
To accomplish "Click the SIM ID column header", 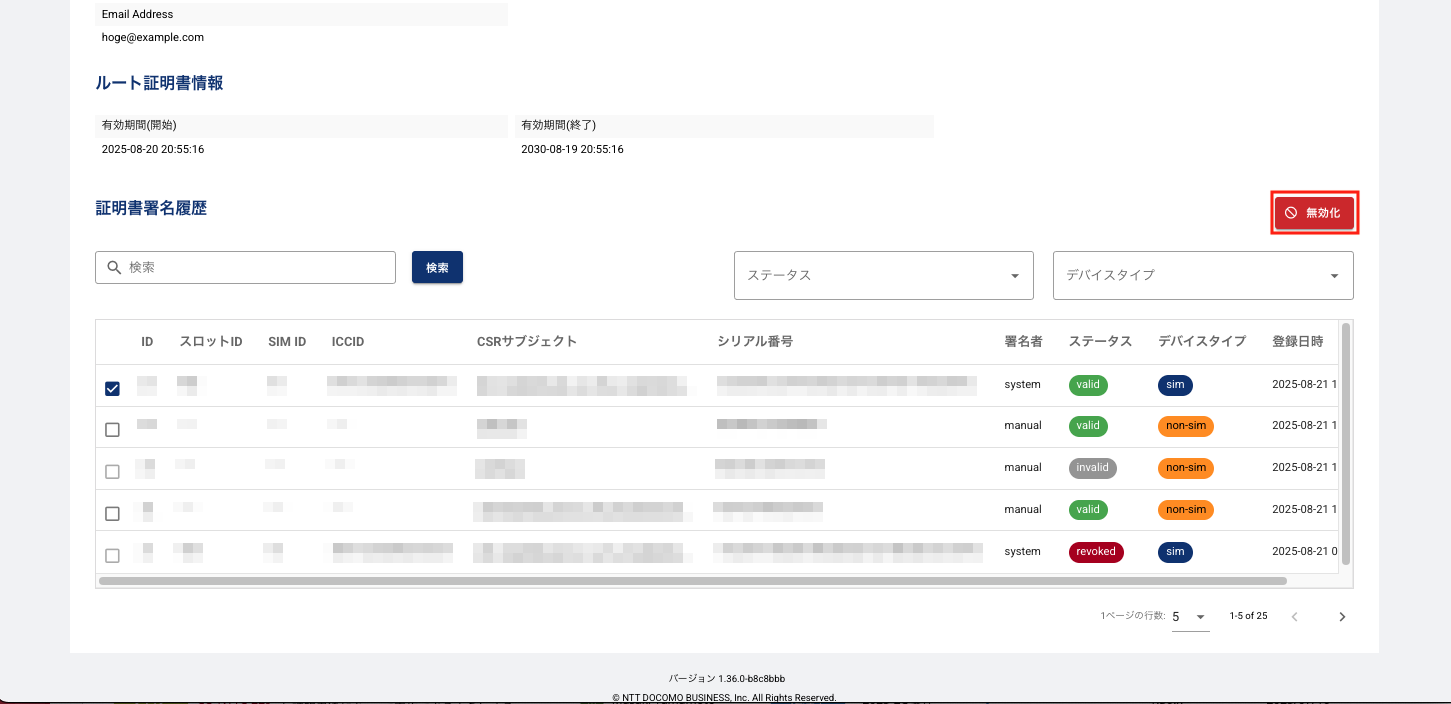I will click(x=287, y=342).
